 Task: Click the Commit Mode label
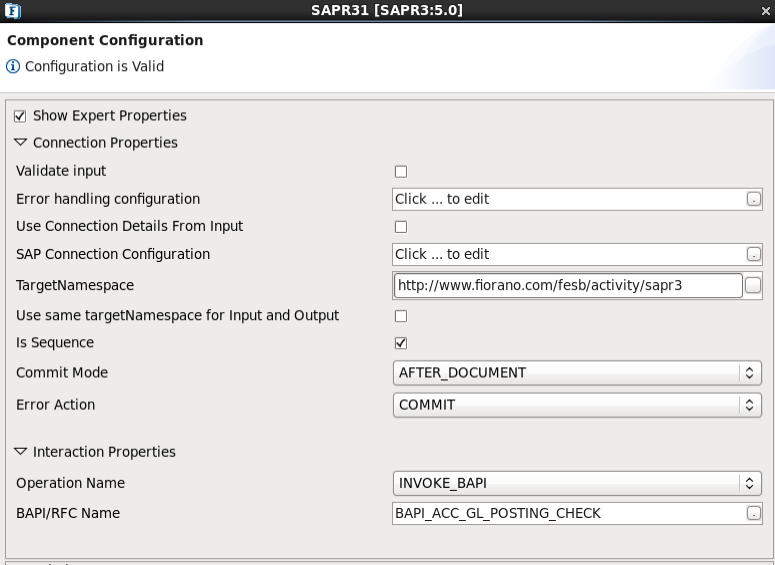pos(62,373)
